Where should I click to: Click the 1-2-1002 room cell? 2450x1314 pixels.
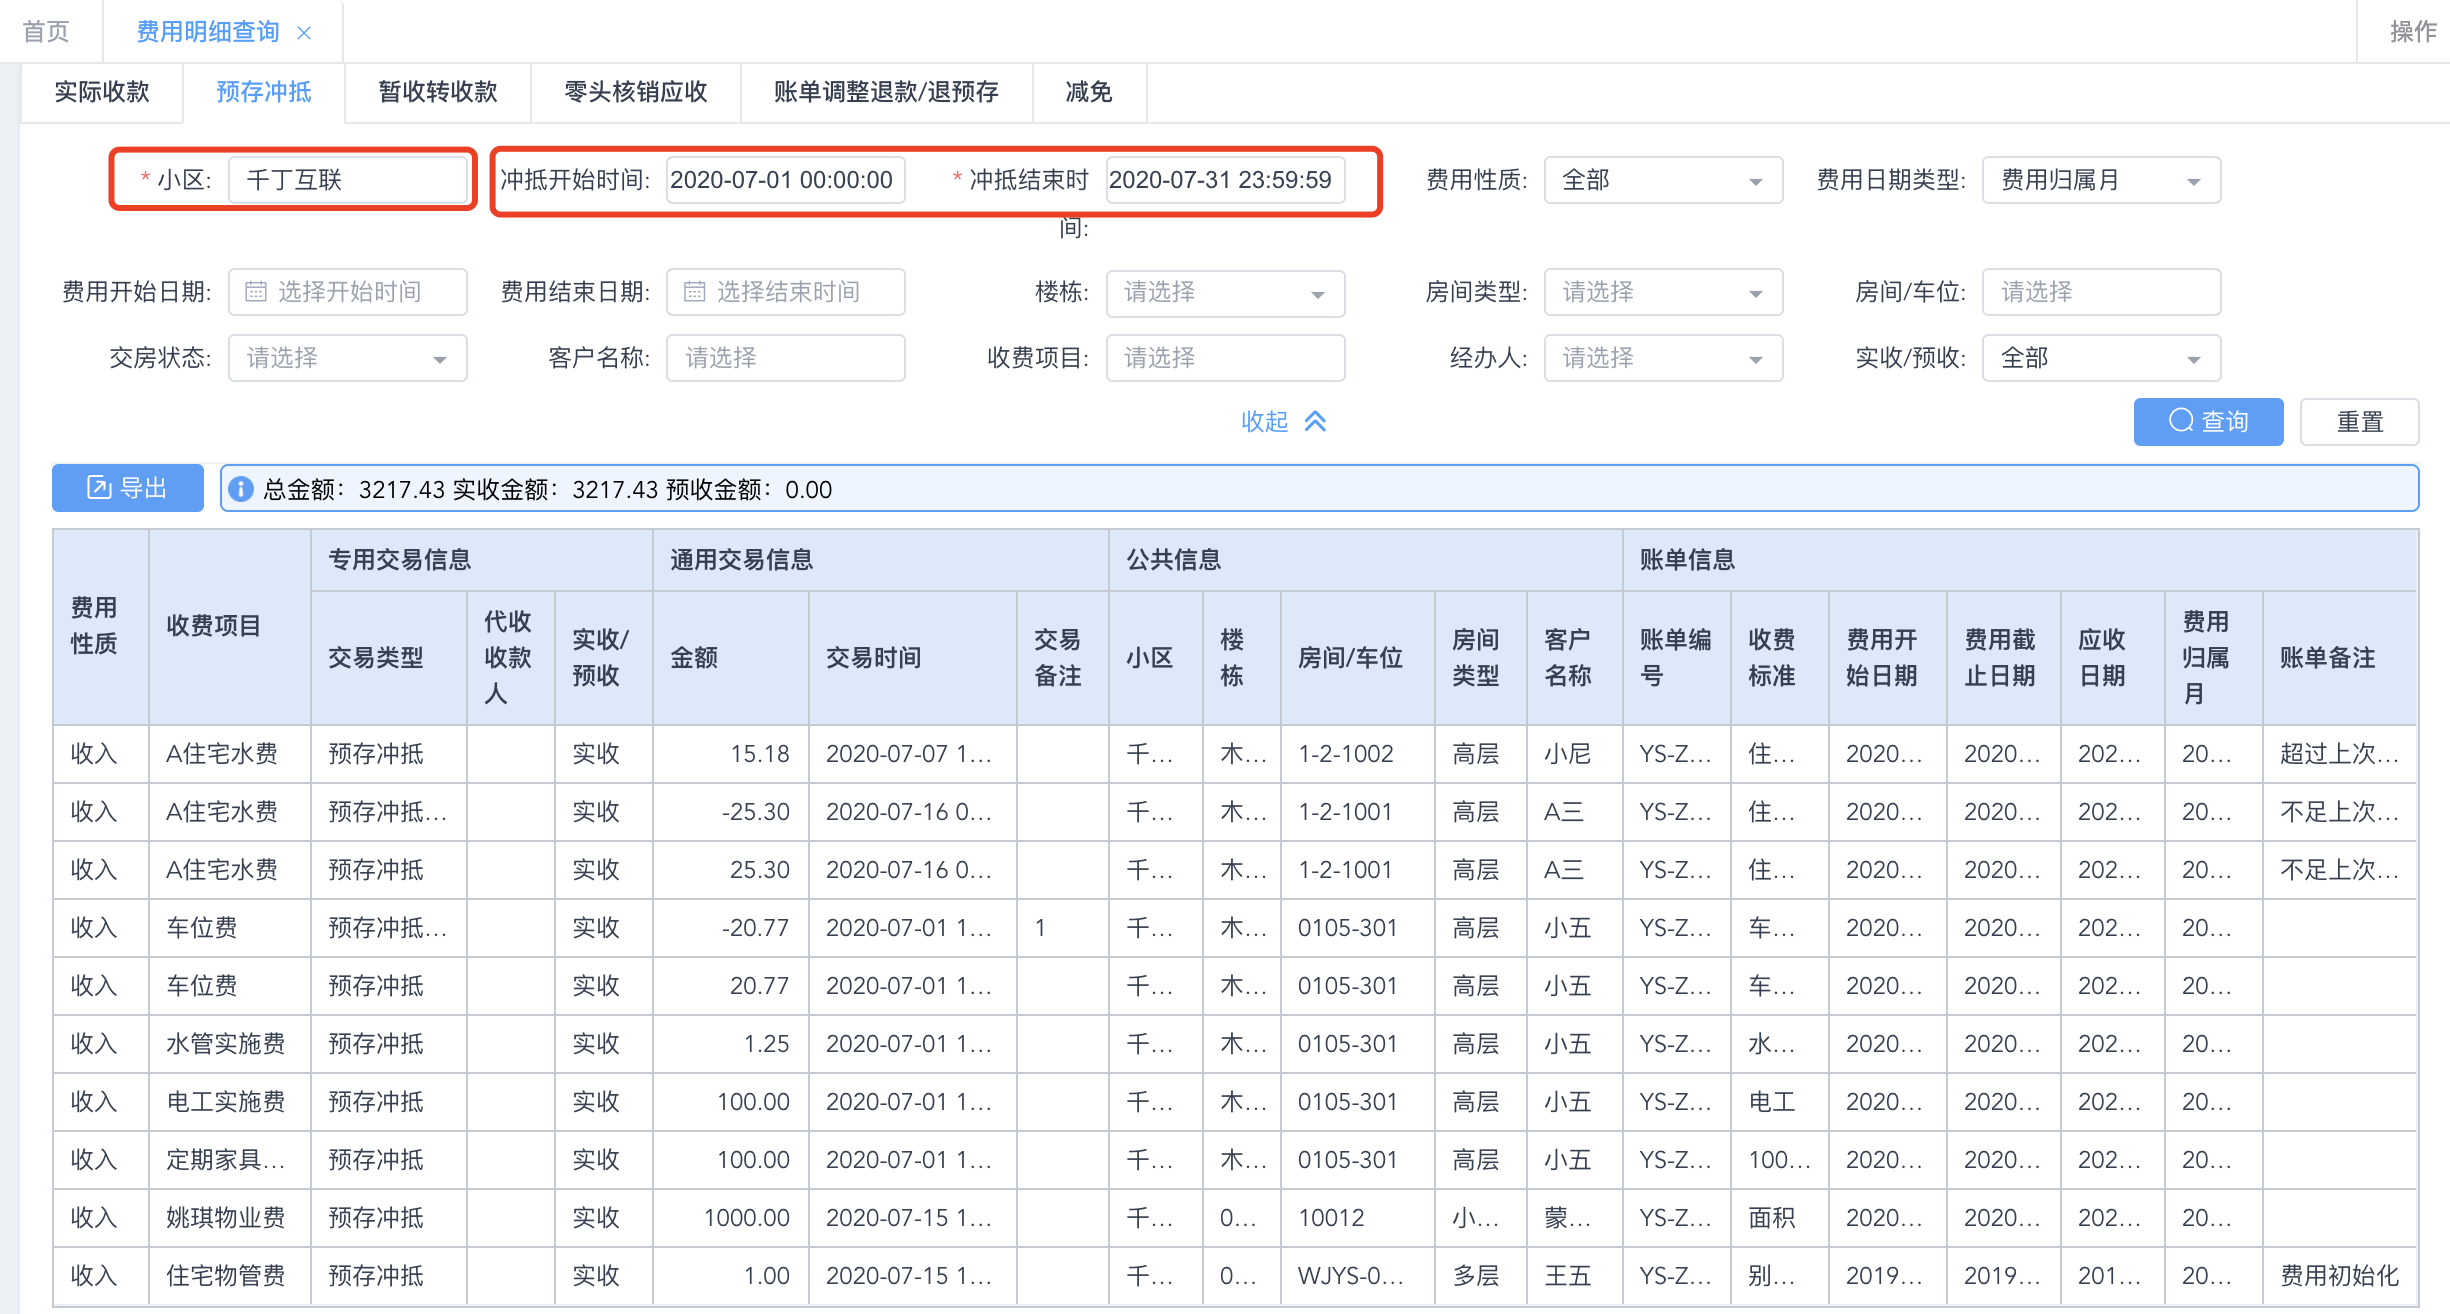click(x=1358, y=754)
